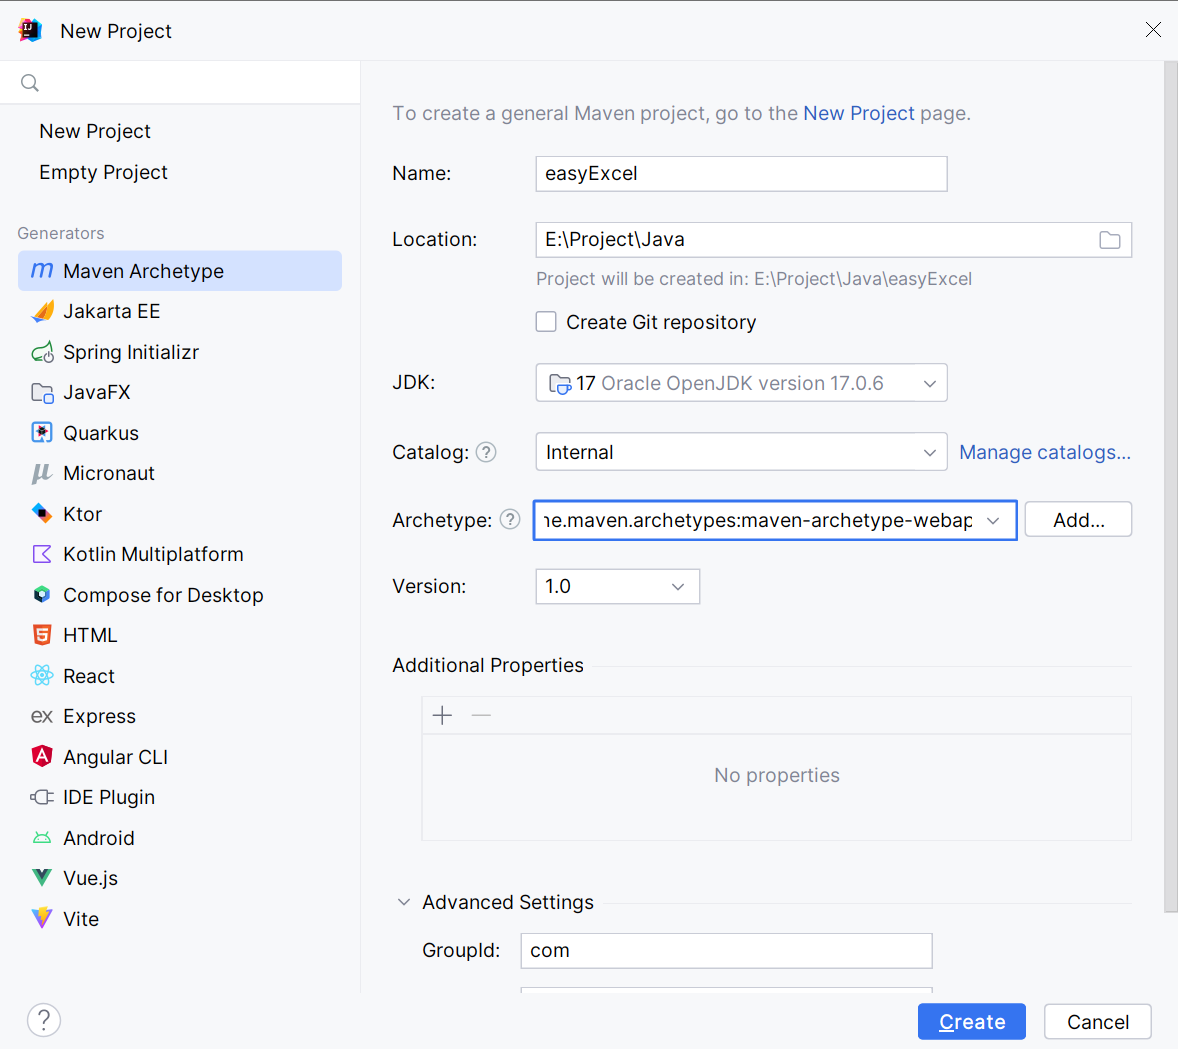Click the Vite lightning icon
This screenshot has width=1178, height=1049.
[42, 918]
